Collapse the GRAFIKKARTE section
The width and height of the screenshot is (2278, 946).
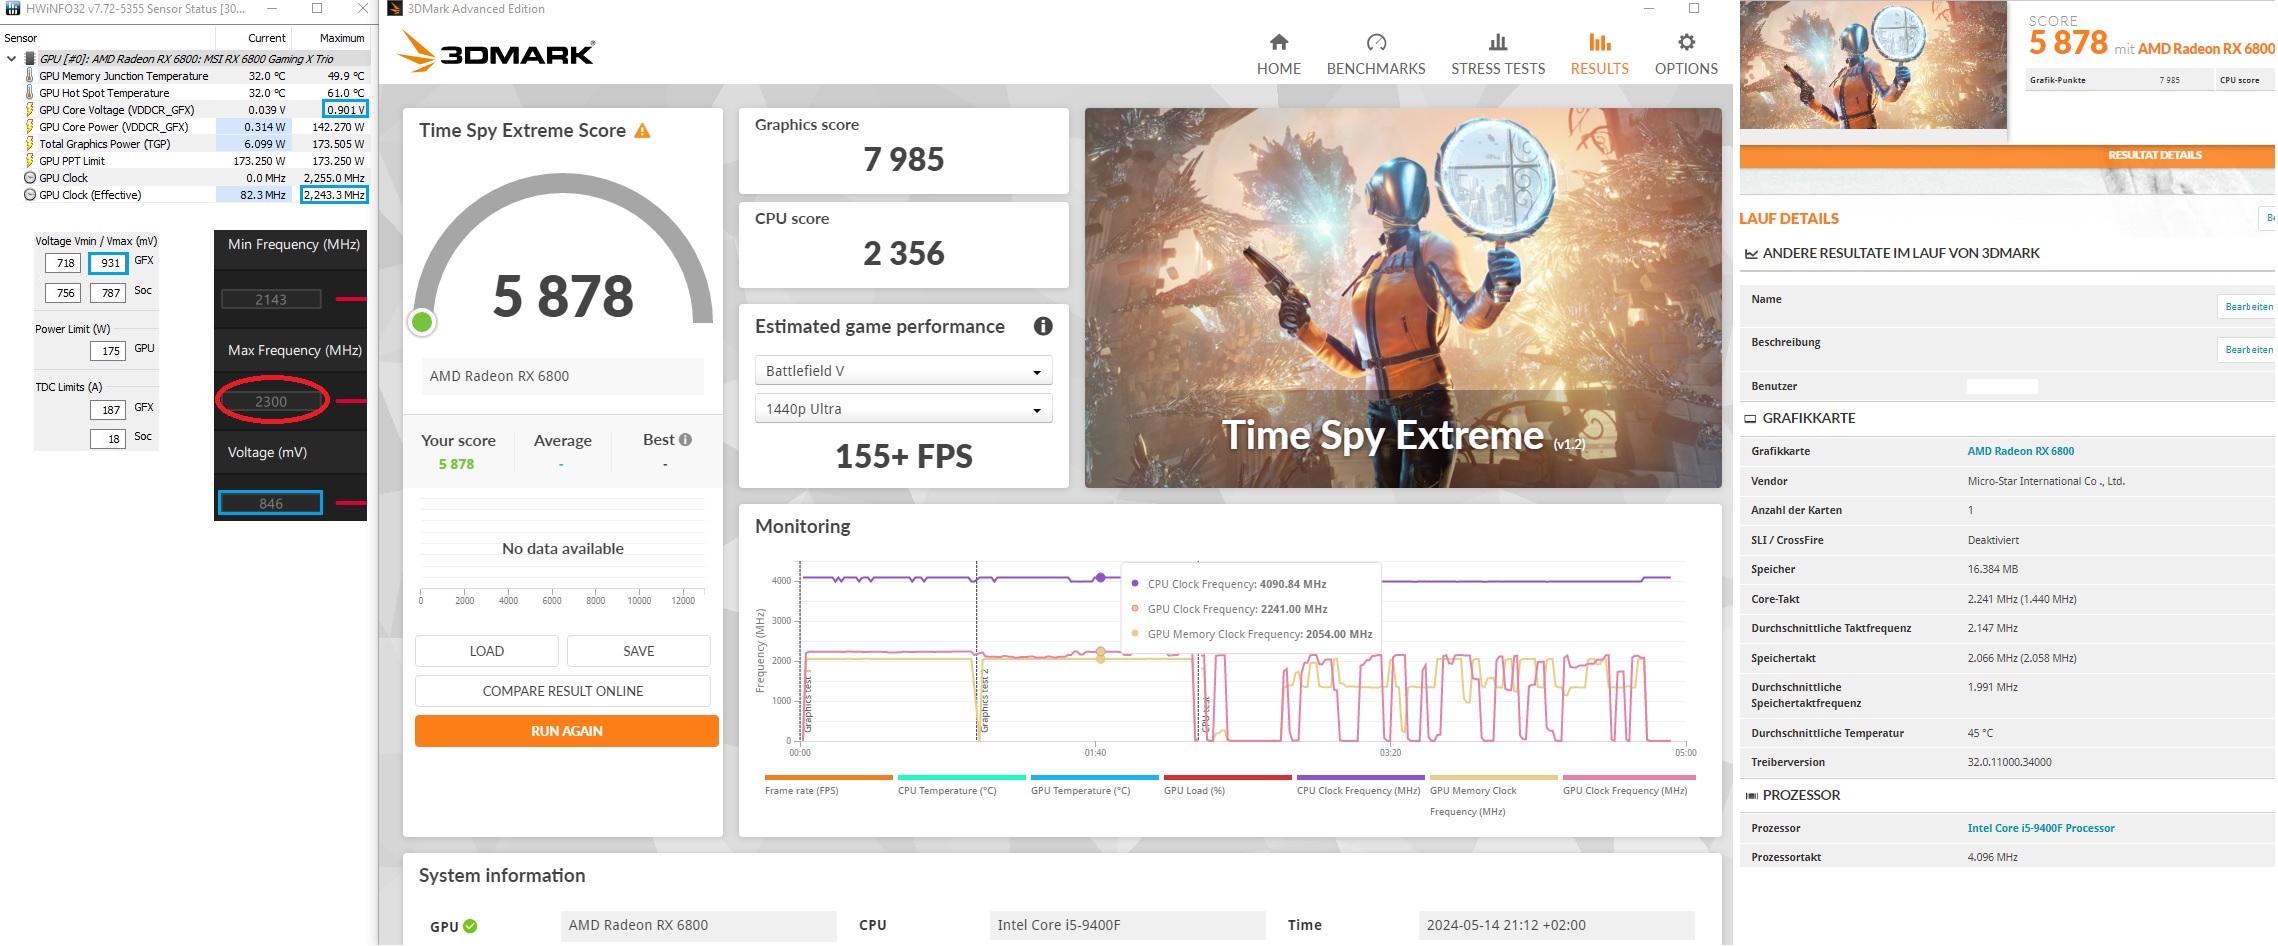1808,419
